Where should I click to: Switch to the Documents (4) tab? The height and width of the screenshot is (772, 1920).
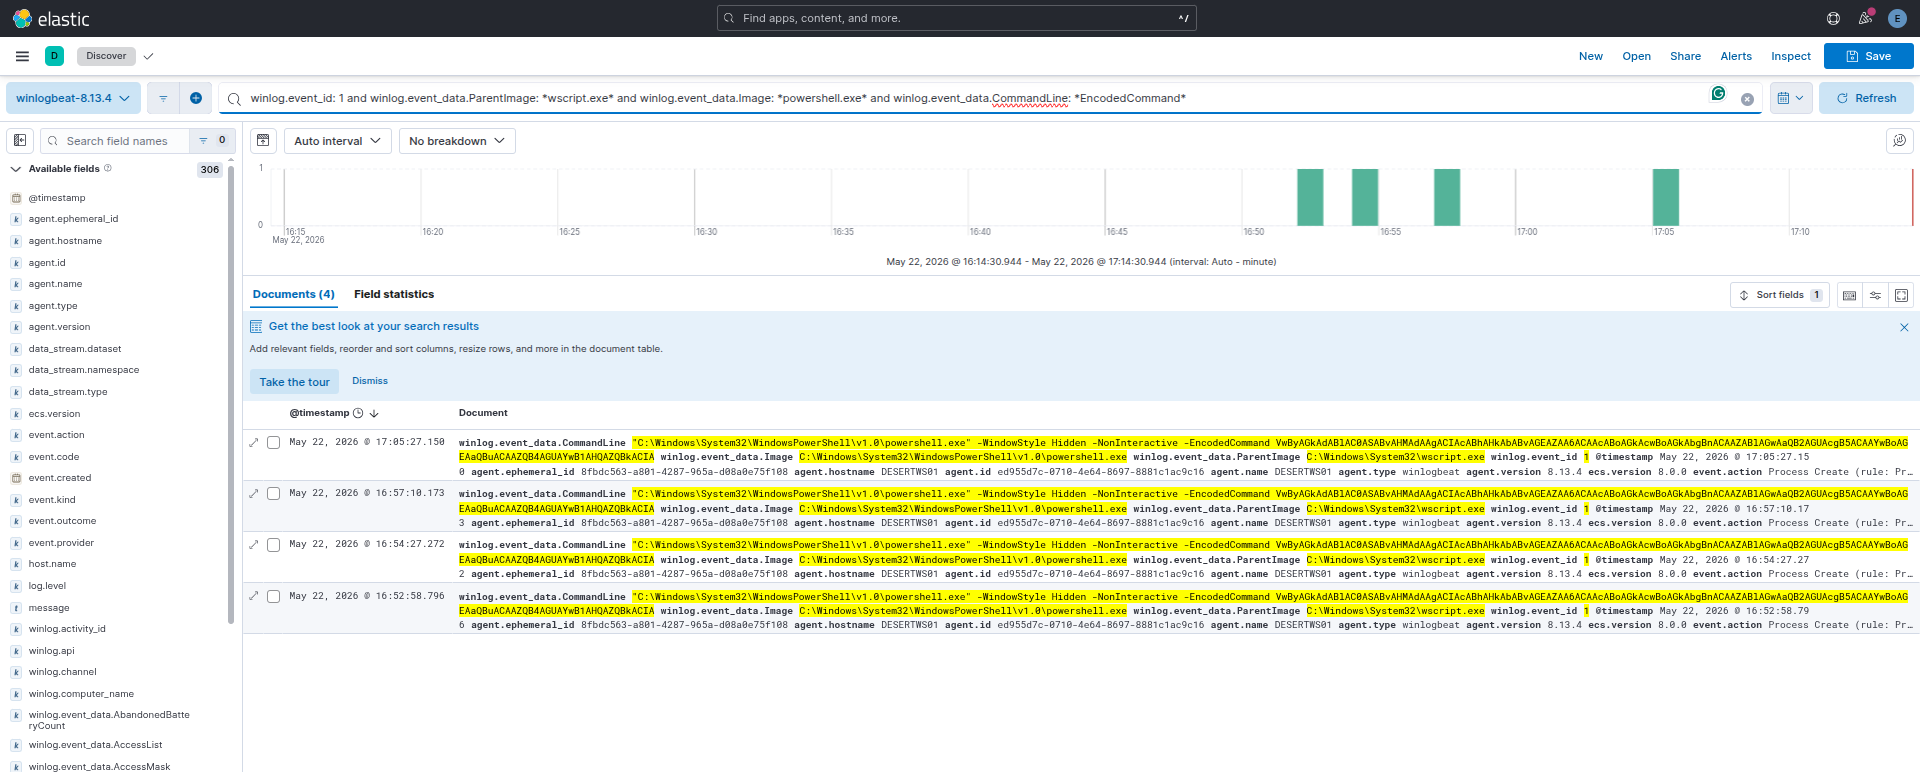293,294
